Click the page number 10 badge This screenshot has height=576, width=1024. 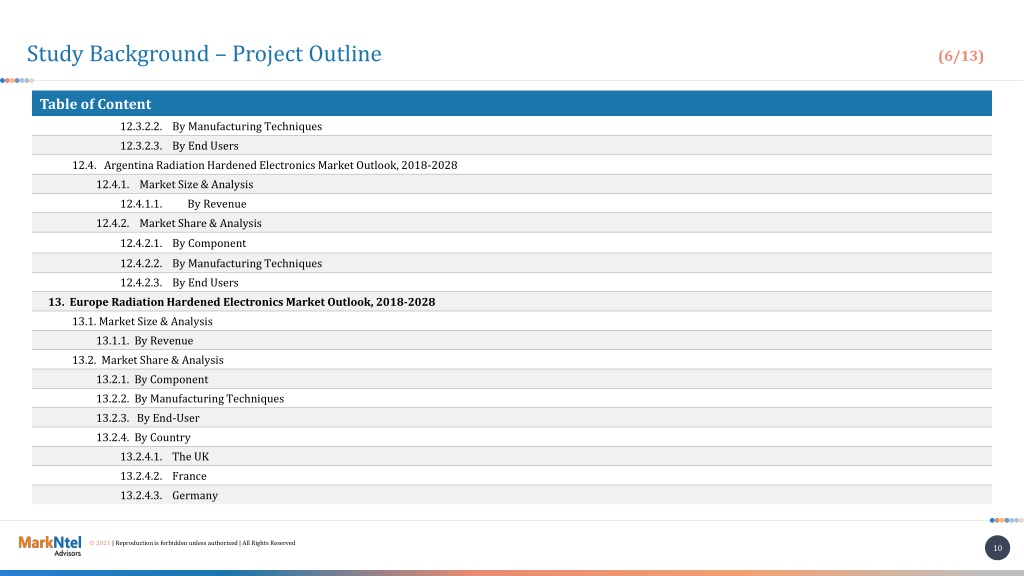click(x=997, y=548)
